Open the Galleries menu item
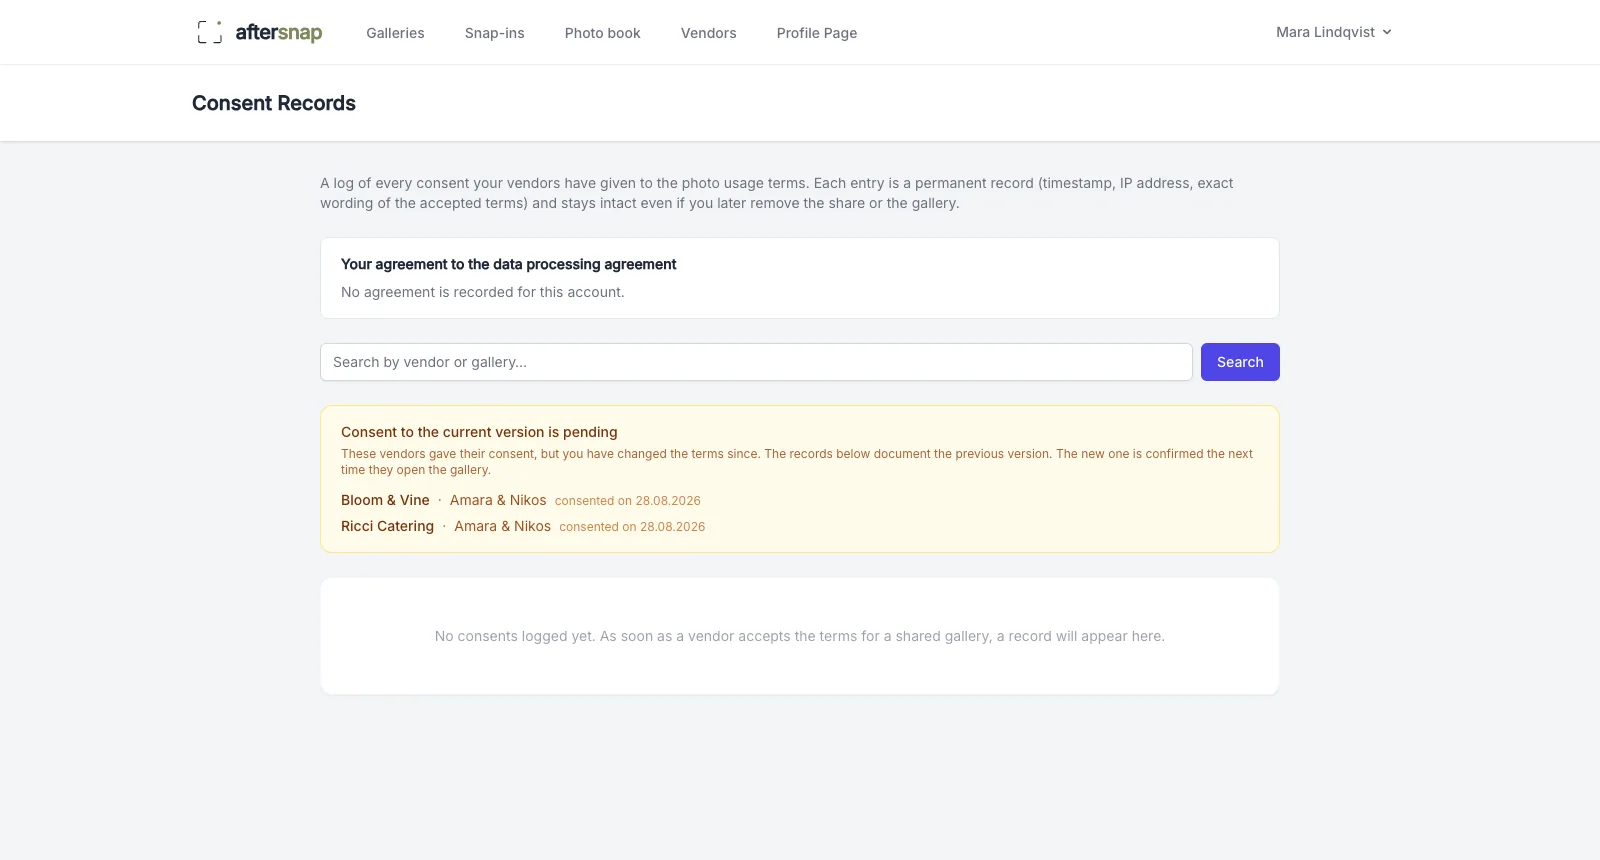This screenshot has height=860, width=1600. pos(395,33)
